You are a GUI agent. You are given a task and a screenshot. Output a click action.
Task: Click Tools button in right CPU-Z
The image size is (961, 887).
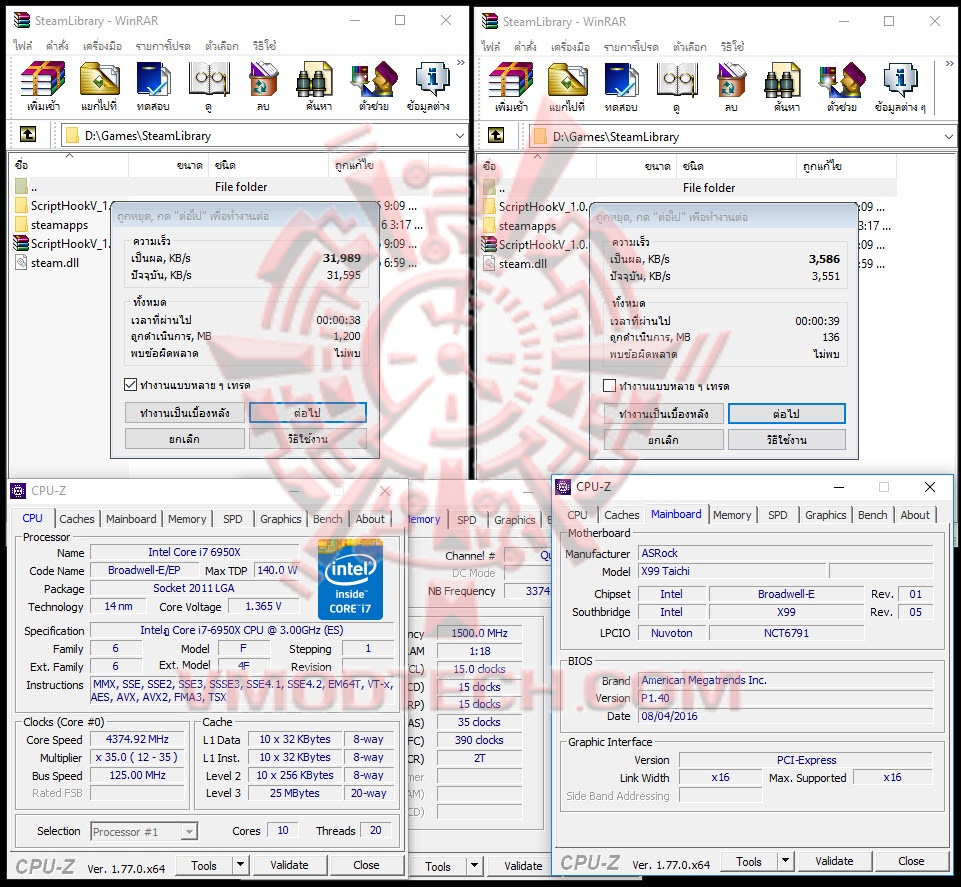pos(748,861)
